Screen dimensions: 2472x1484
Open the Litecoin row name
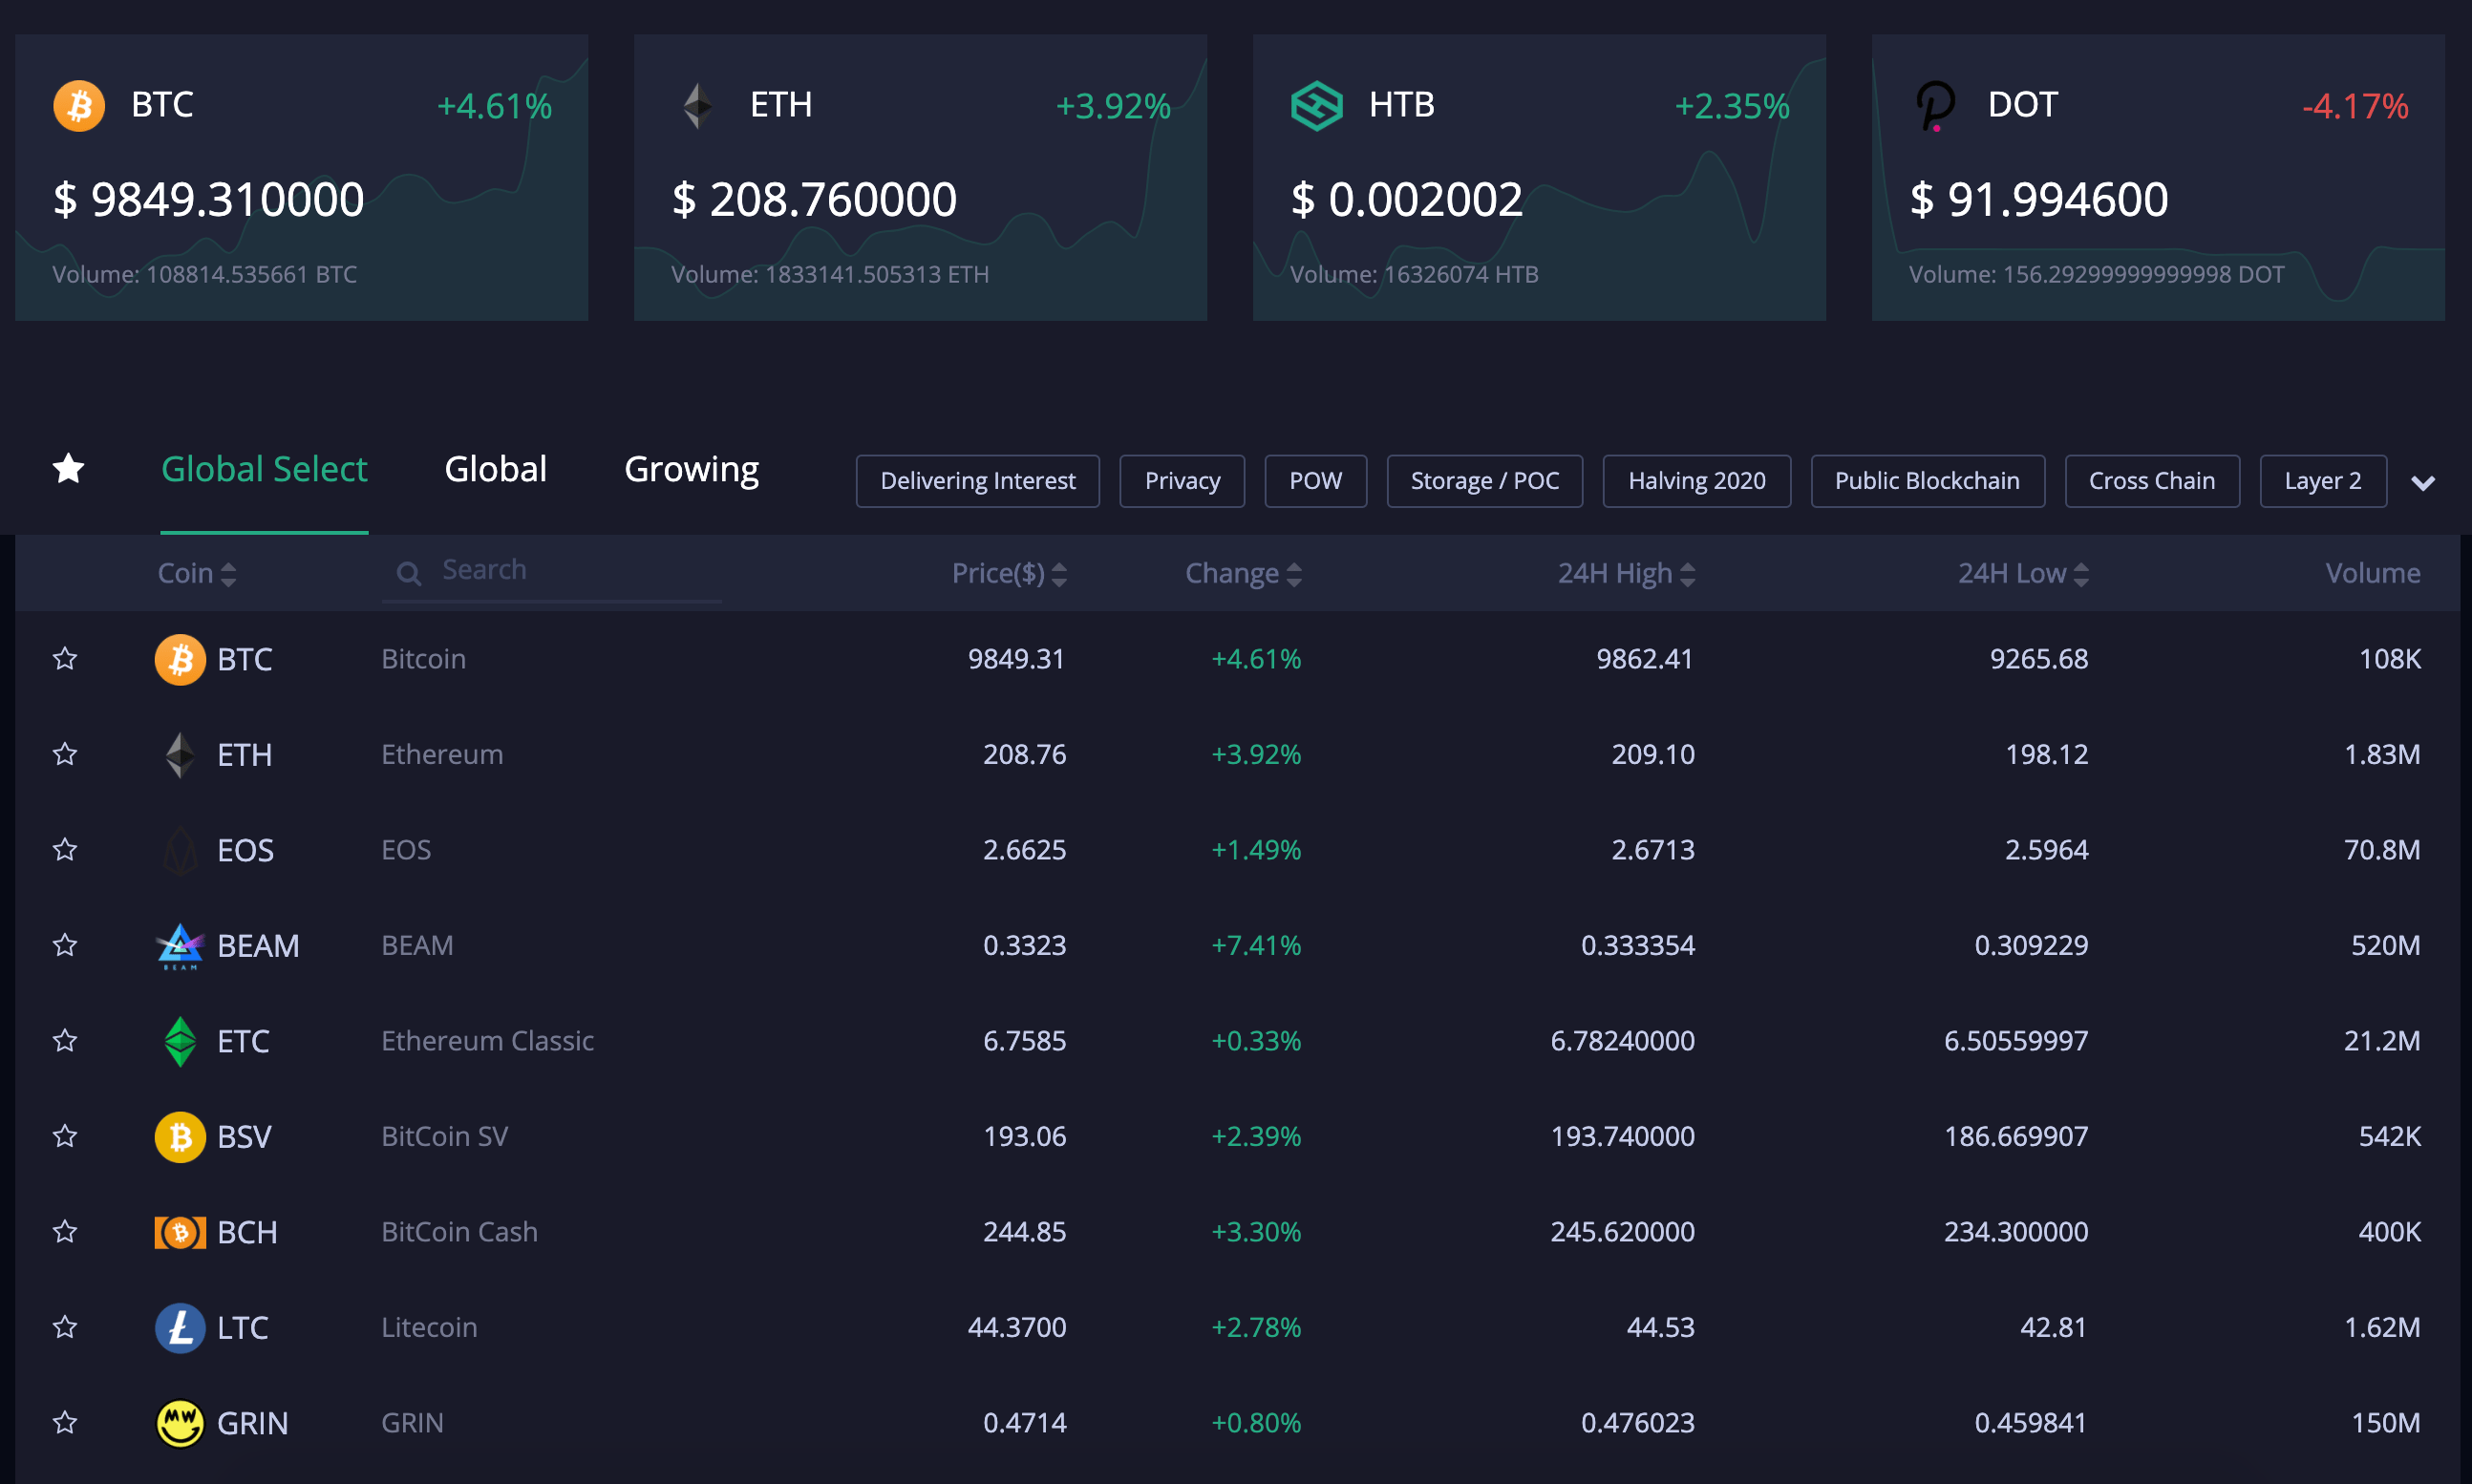429,1327
